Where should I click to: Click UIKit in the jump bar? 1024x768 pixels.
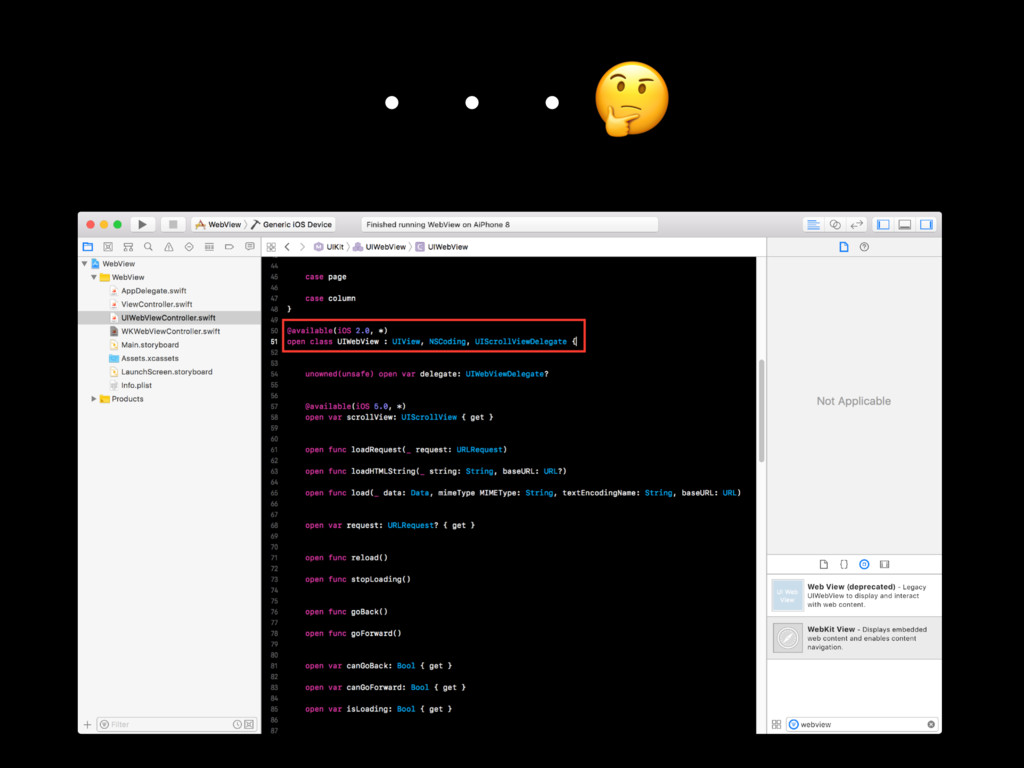point(328,247)
